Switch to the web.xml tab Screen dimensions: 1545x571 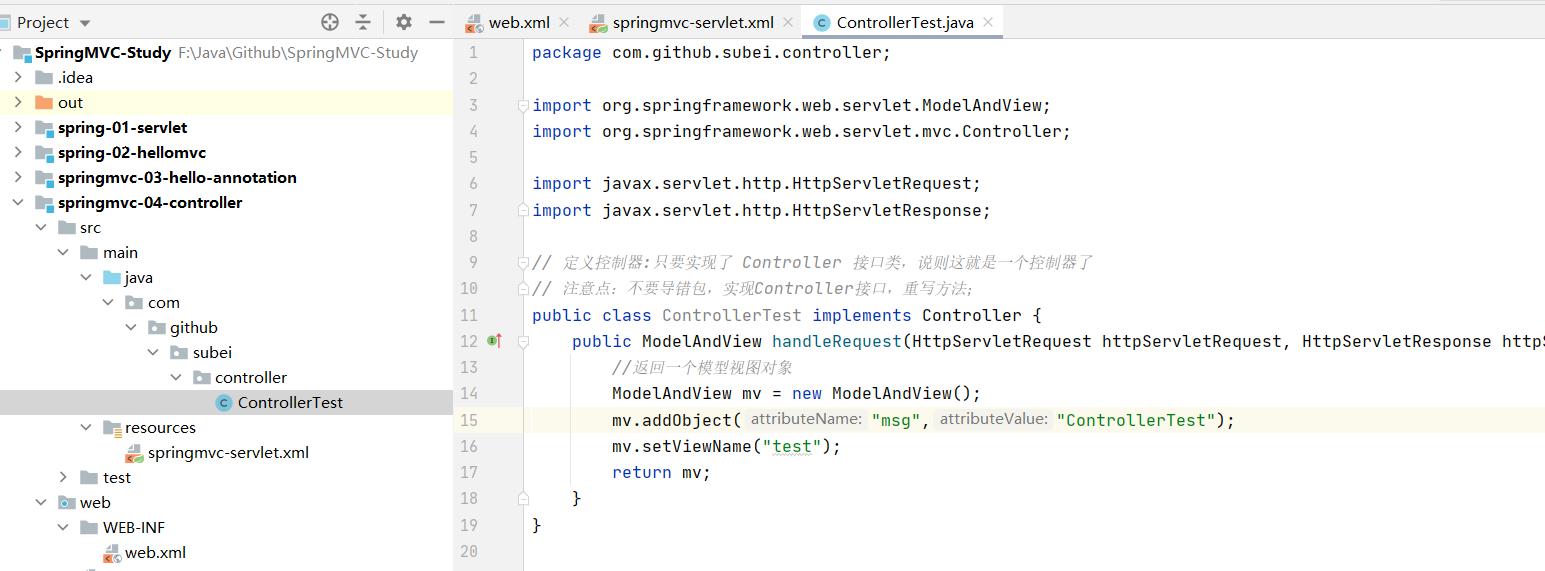(x=518, y=22)
